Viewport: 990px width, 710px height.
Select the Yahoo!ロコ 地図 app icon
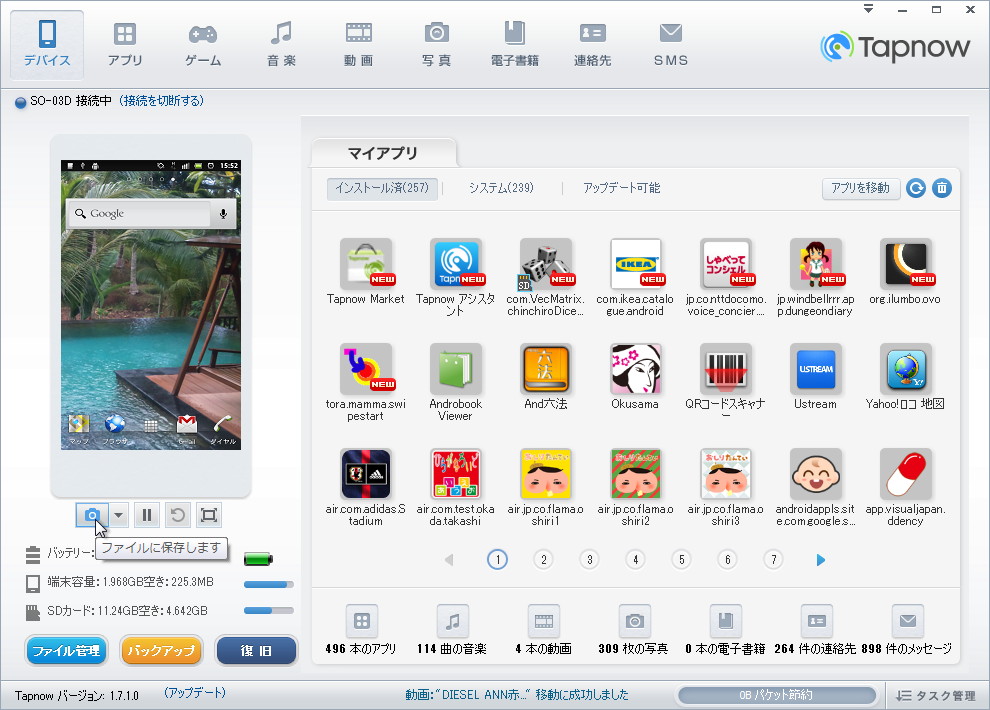point(905,369)
